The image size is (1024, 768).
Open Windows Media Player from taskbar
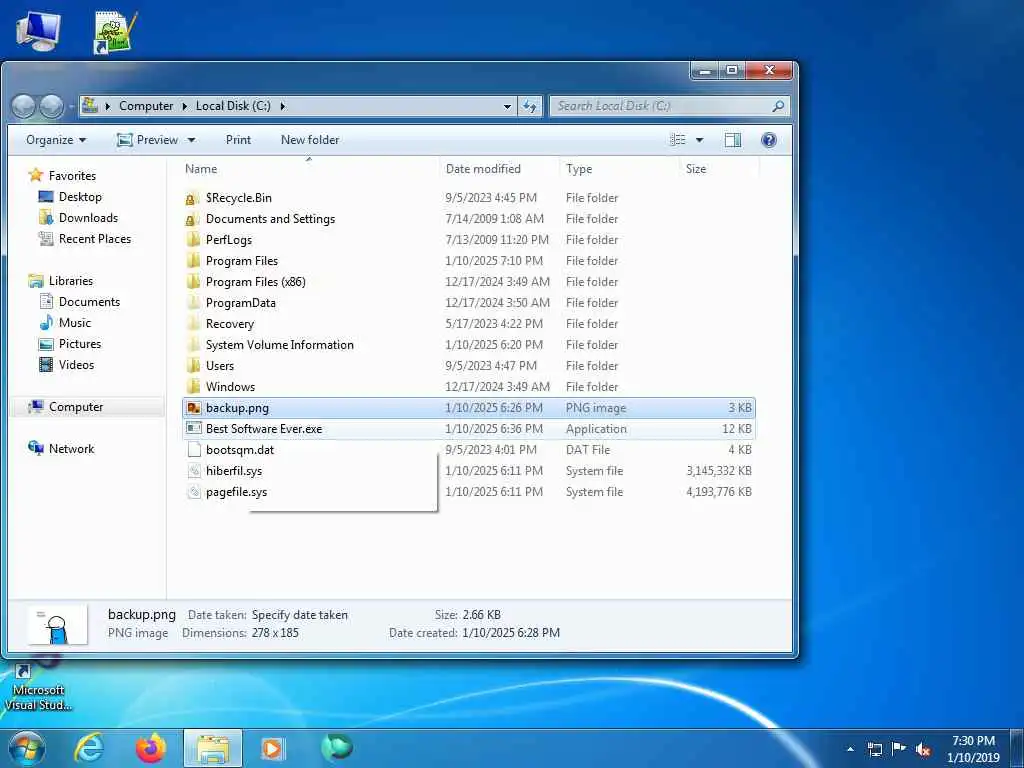click(273, 748)
